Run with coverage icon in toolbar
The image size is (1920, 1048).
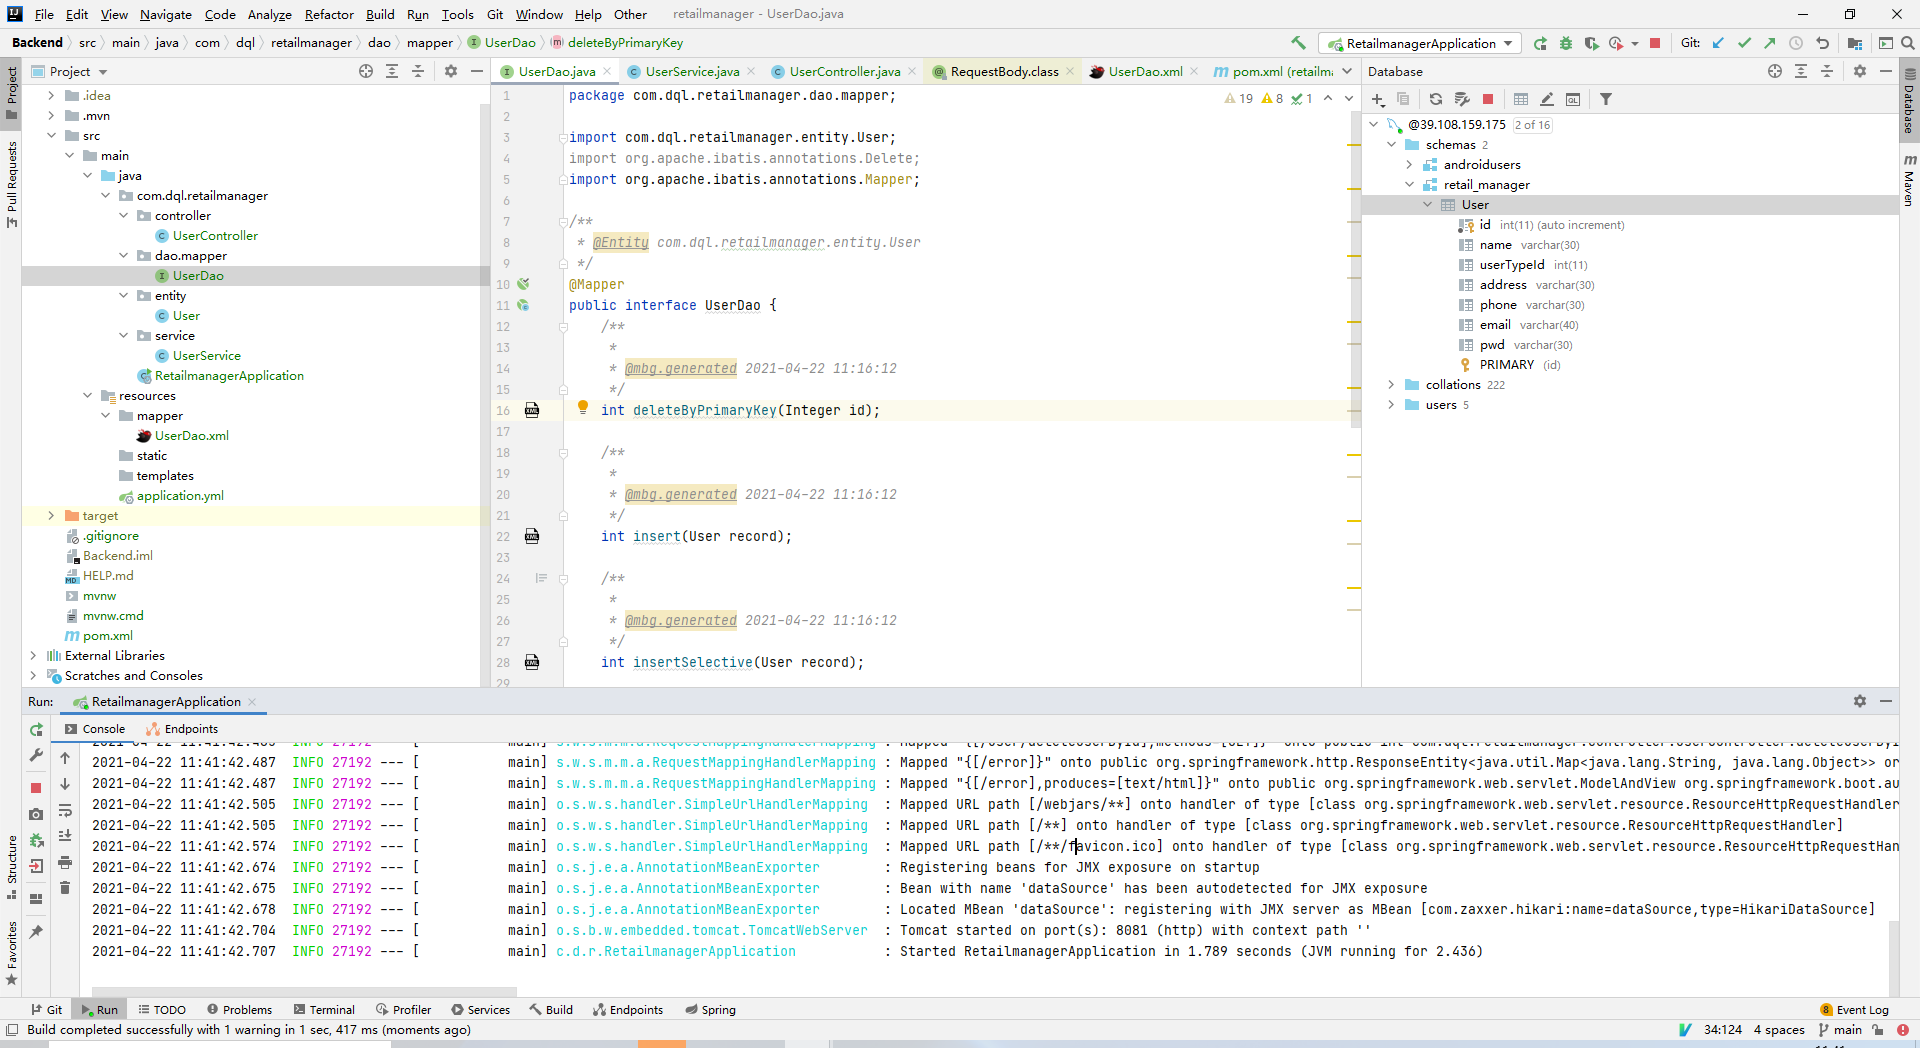[x=1591, y=43]
